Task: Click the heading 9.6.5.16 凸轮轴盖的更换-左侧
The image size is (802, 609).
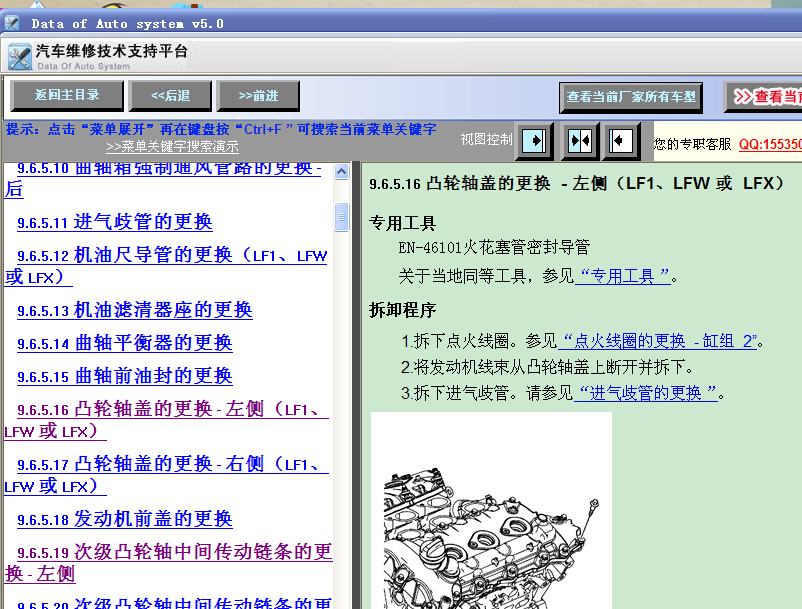Action: coord(576,183)
